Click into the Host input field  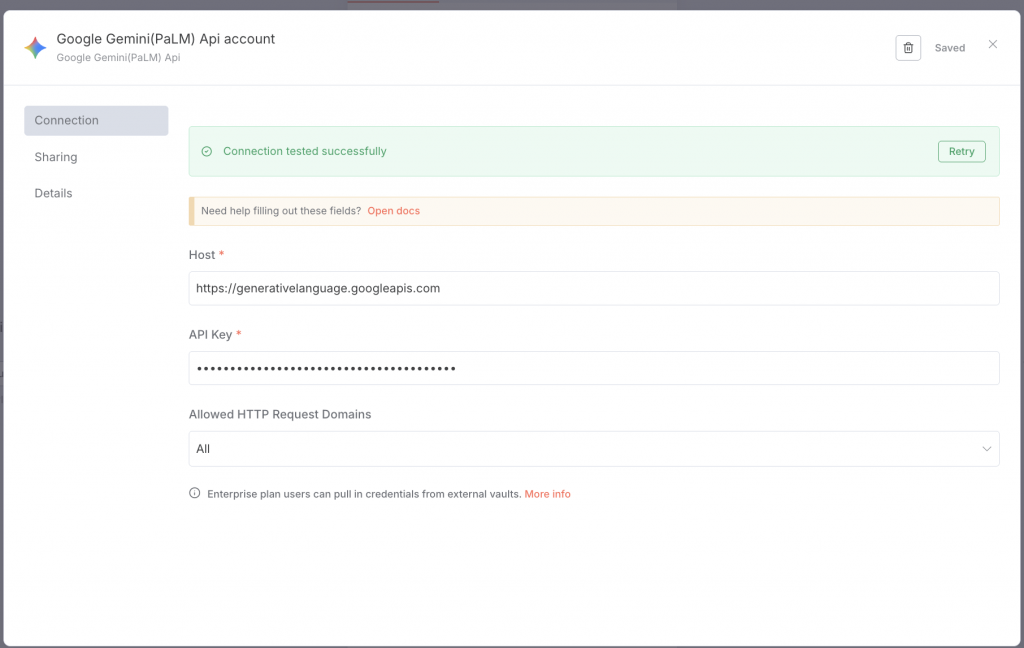594,288
